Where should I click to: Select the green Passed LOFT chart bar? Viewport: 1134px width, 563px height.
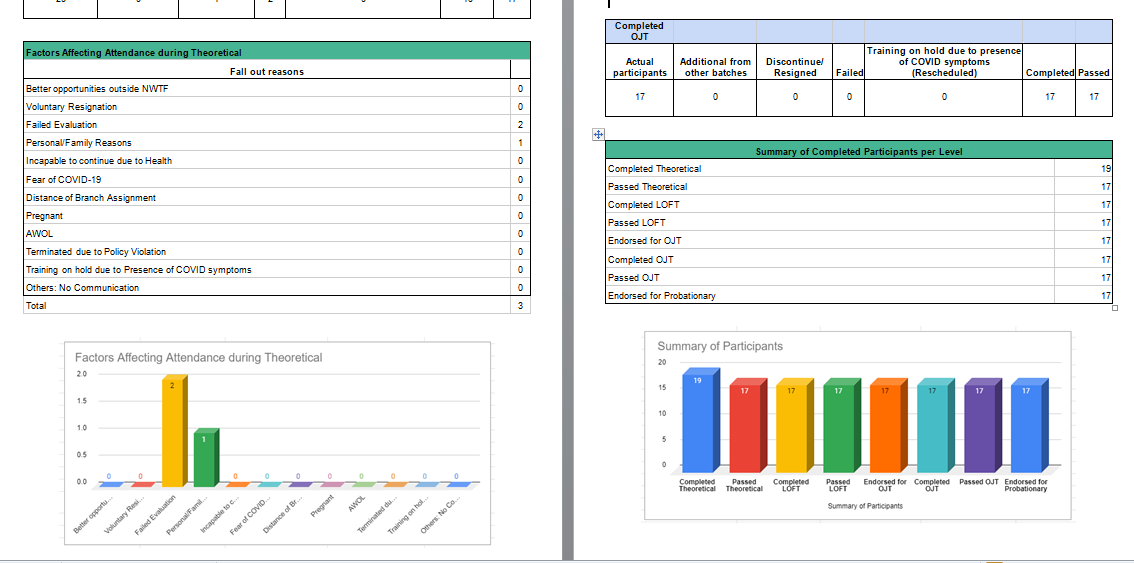pos(840,426)
